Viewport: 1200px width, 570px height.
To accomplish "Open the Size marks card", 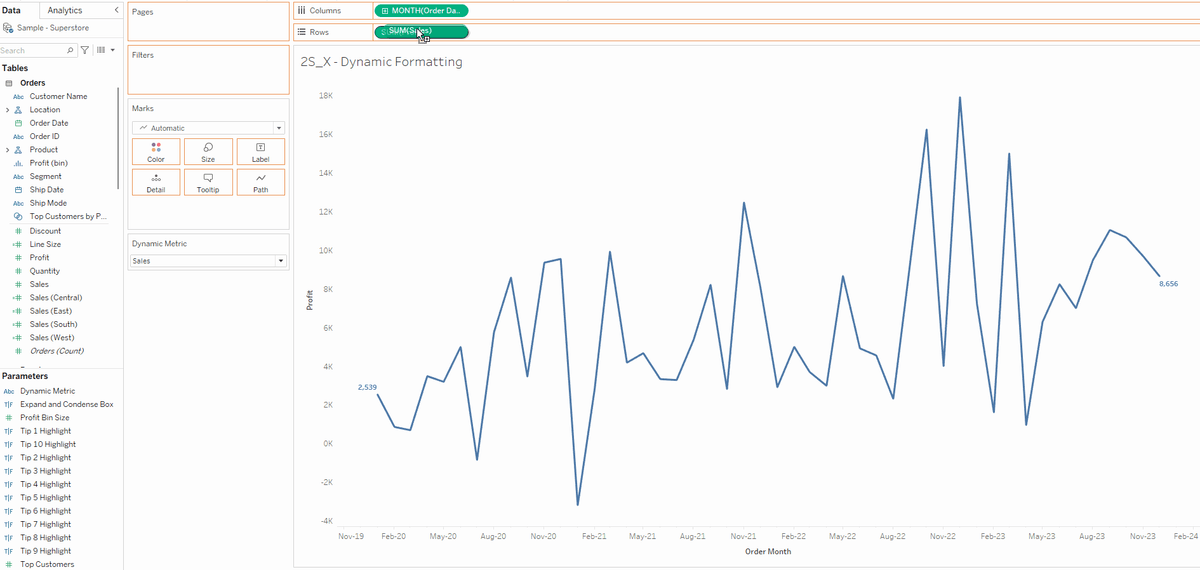I will click(x=208, y=152).
